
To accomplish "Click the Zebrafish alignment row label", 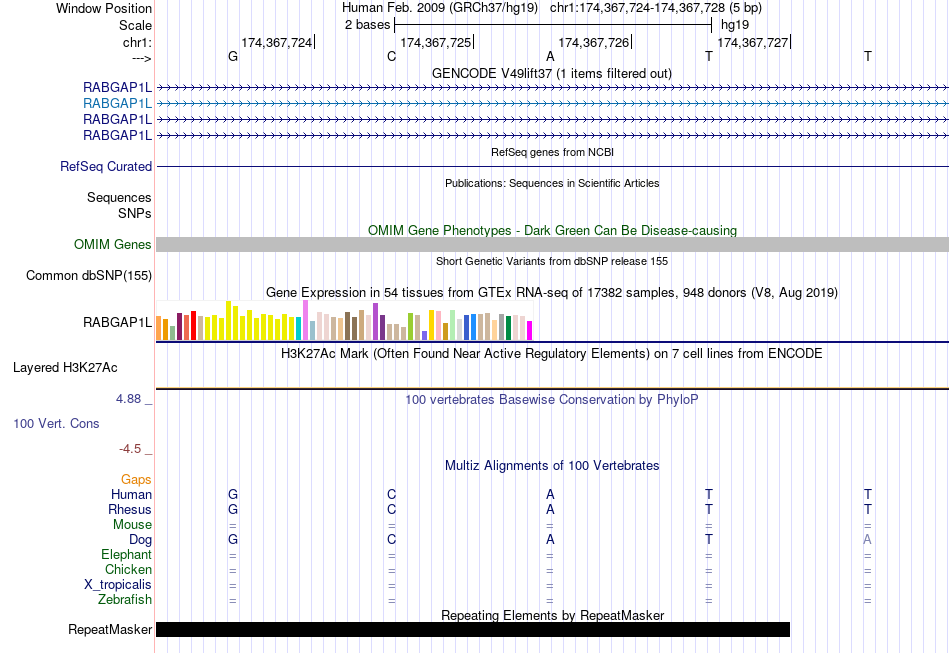I will click(x=125, y=599).
